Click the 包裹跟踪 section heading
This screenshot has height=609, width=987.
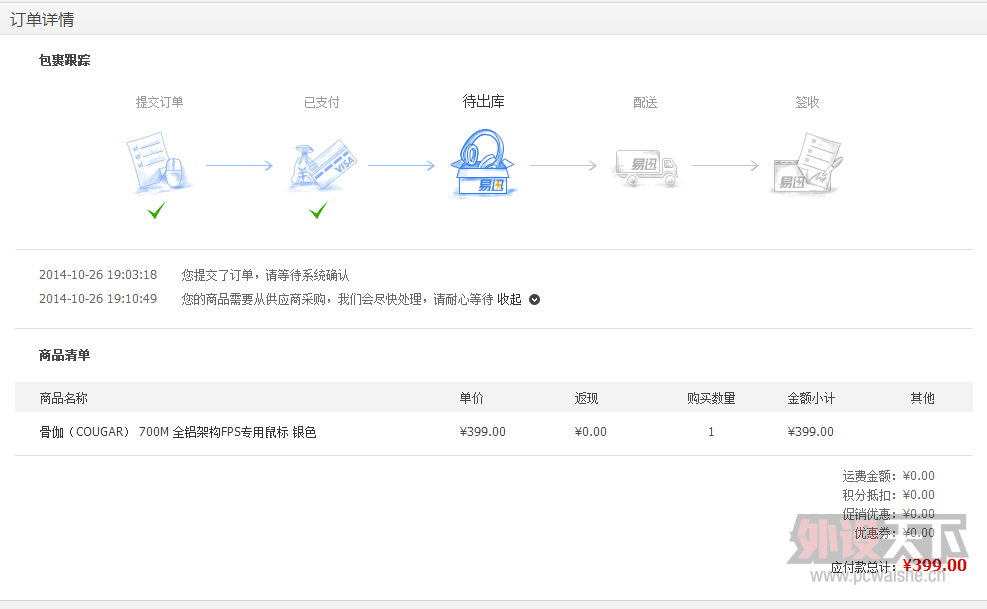pyautogui.click(x=64, y=60)
